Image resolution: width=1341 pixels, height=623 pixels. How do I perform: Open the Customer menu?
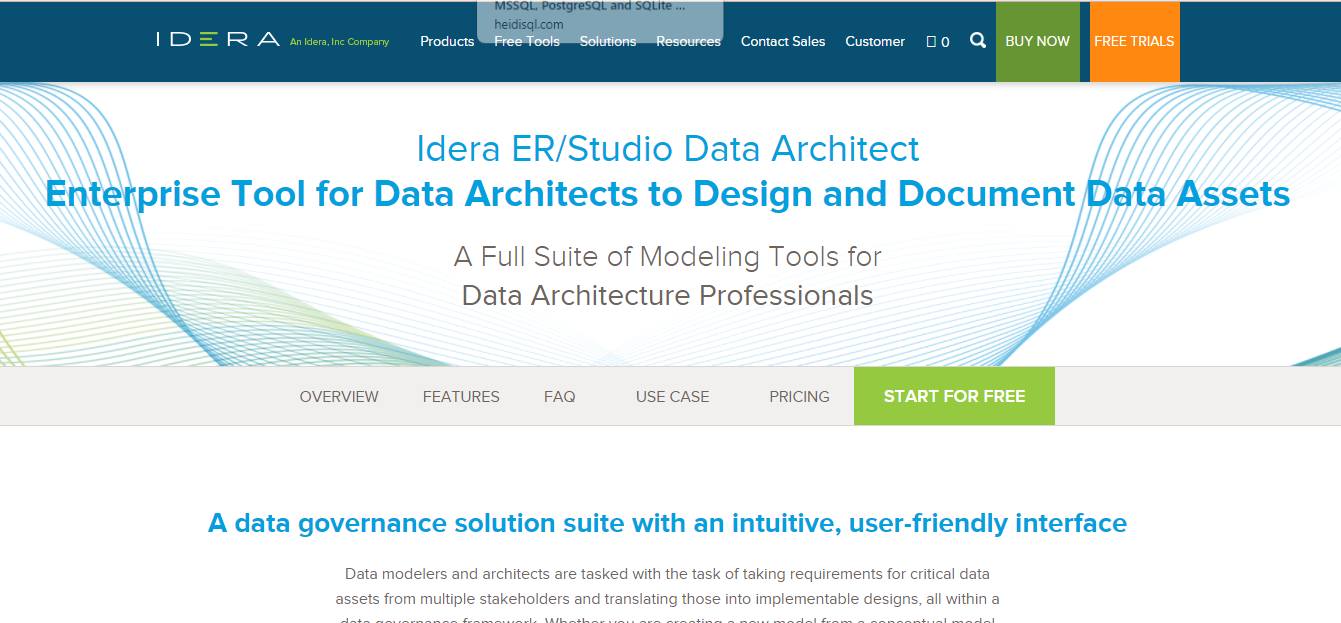(x=875, y=41)
